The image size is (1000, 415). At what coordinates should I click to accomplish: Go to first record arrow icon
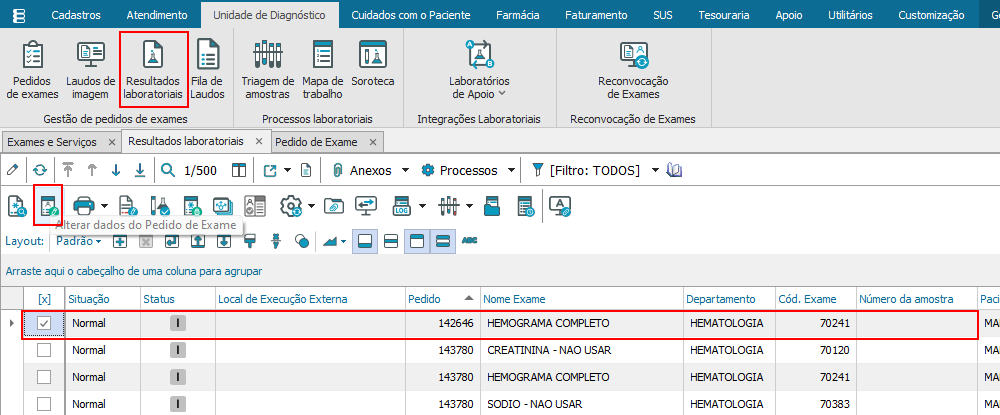click(68, 170)
